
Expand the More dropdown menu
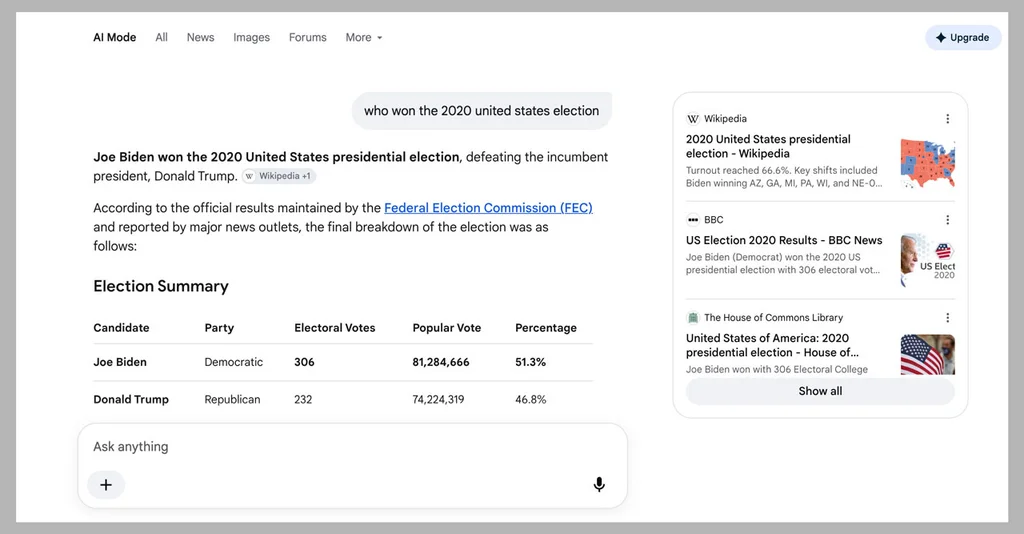364,38
